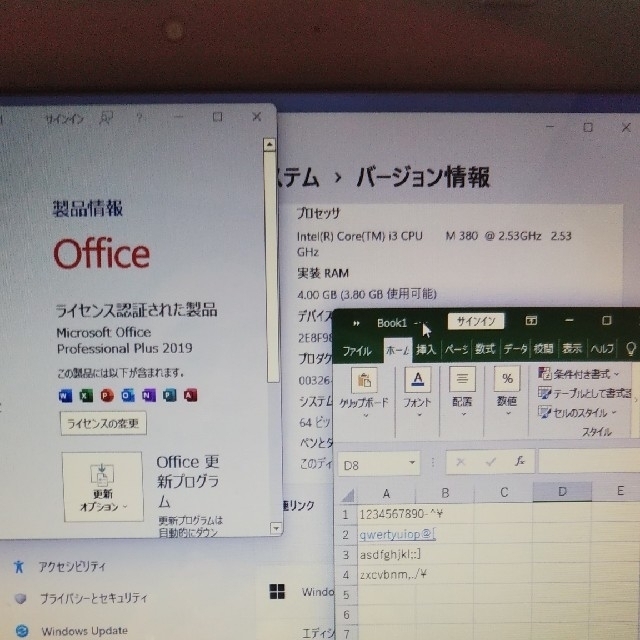Select column B header in Excel
Screen dimensions: 640x640
click(x=445, y=493)
